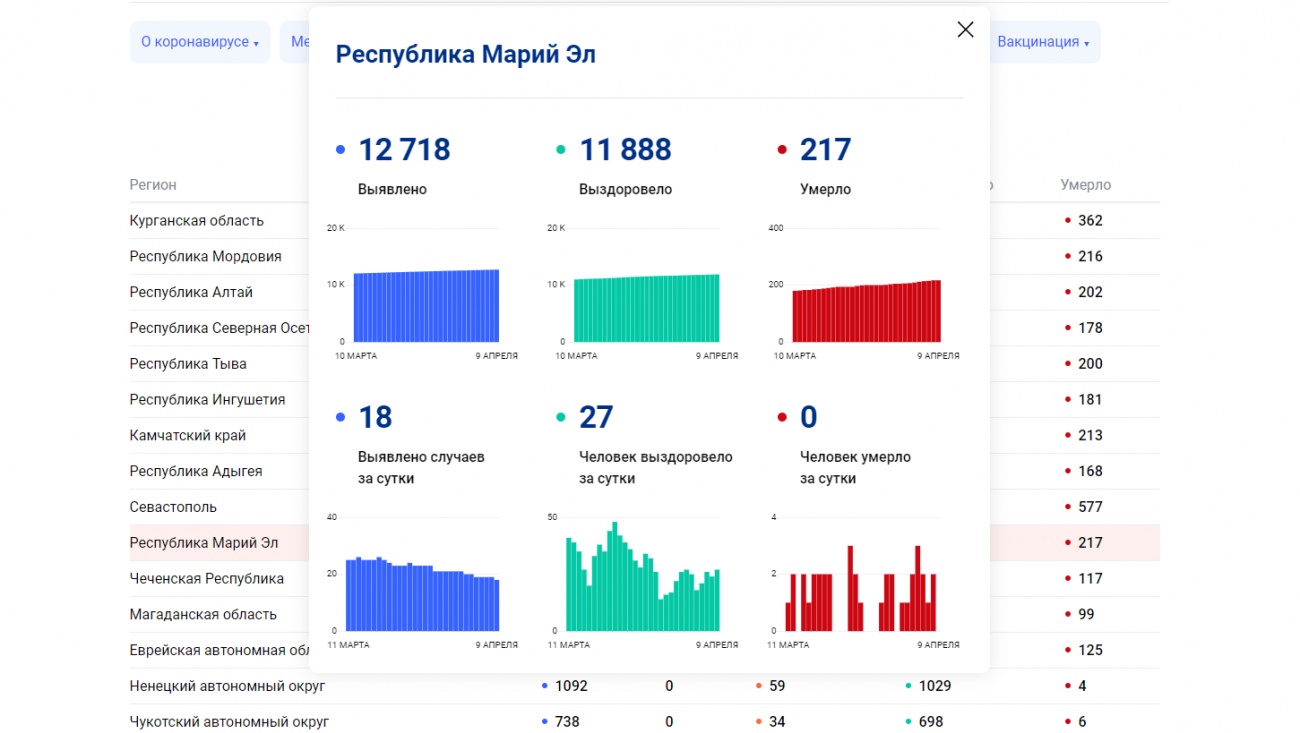This screenshot has height=733, width=1300.
Task: Expand the Вакцинация dropdown menu
Action: pos(1043,42)
